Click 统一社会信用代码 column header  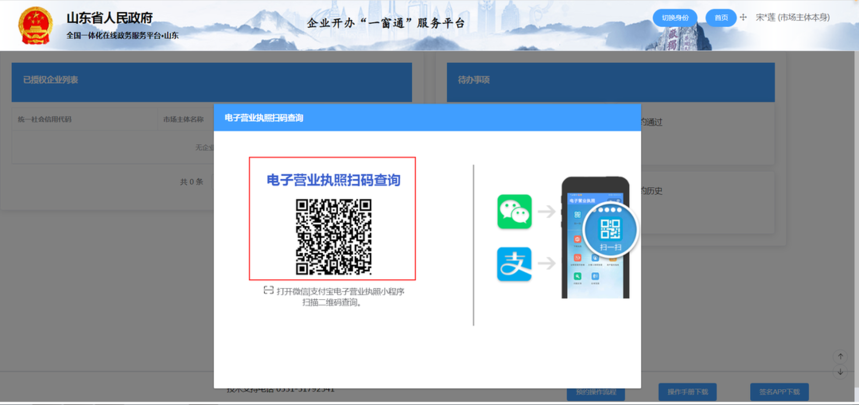(x=44, y=119)
